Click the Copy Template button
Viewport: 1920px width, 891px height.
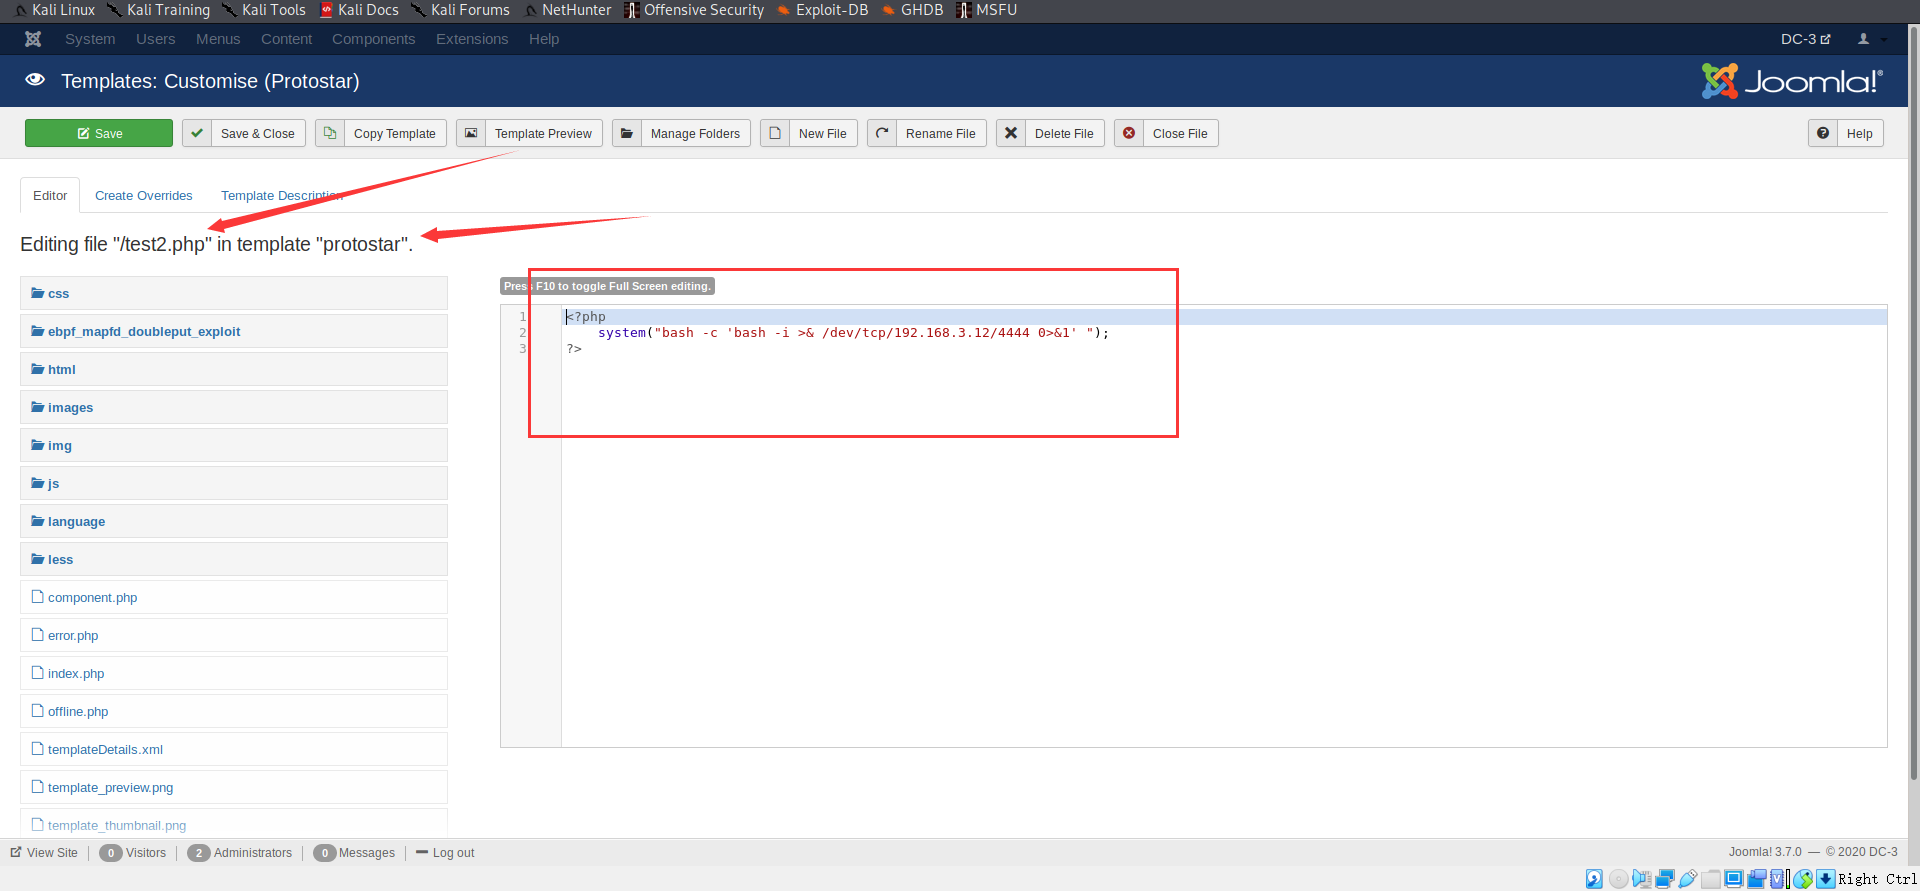coord(381,133)
